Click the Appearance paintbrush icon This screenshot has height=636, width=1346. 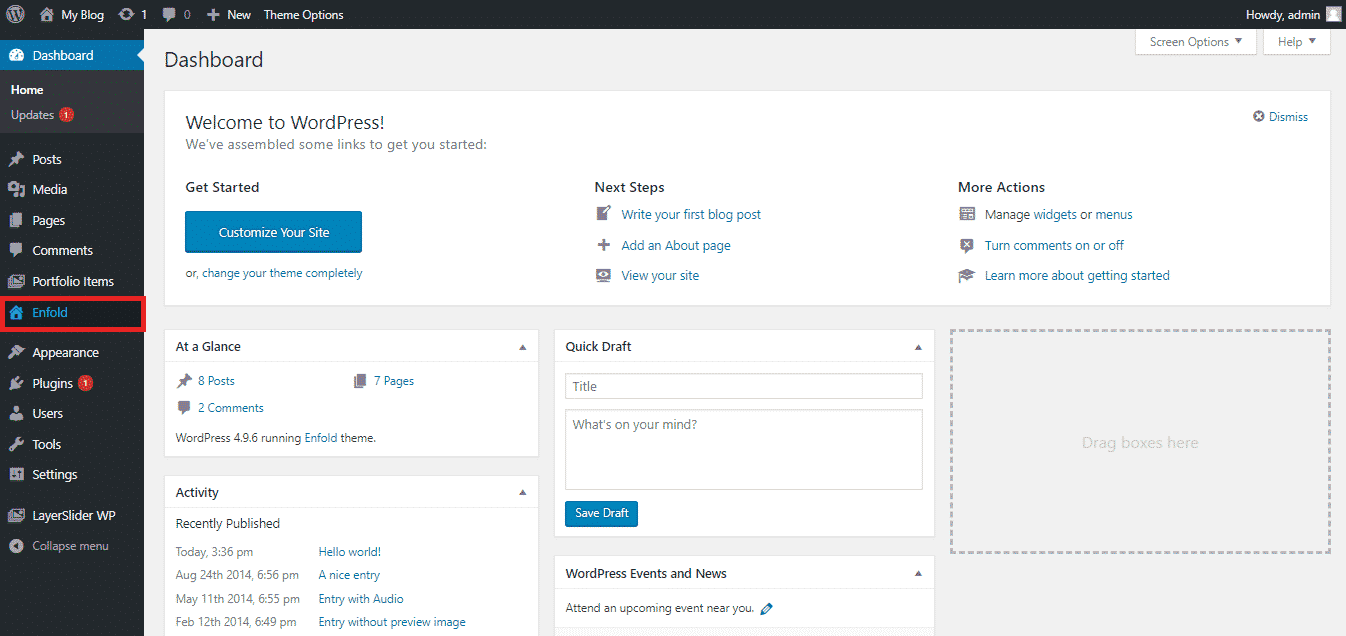tap(16, 352)
